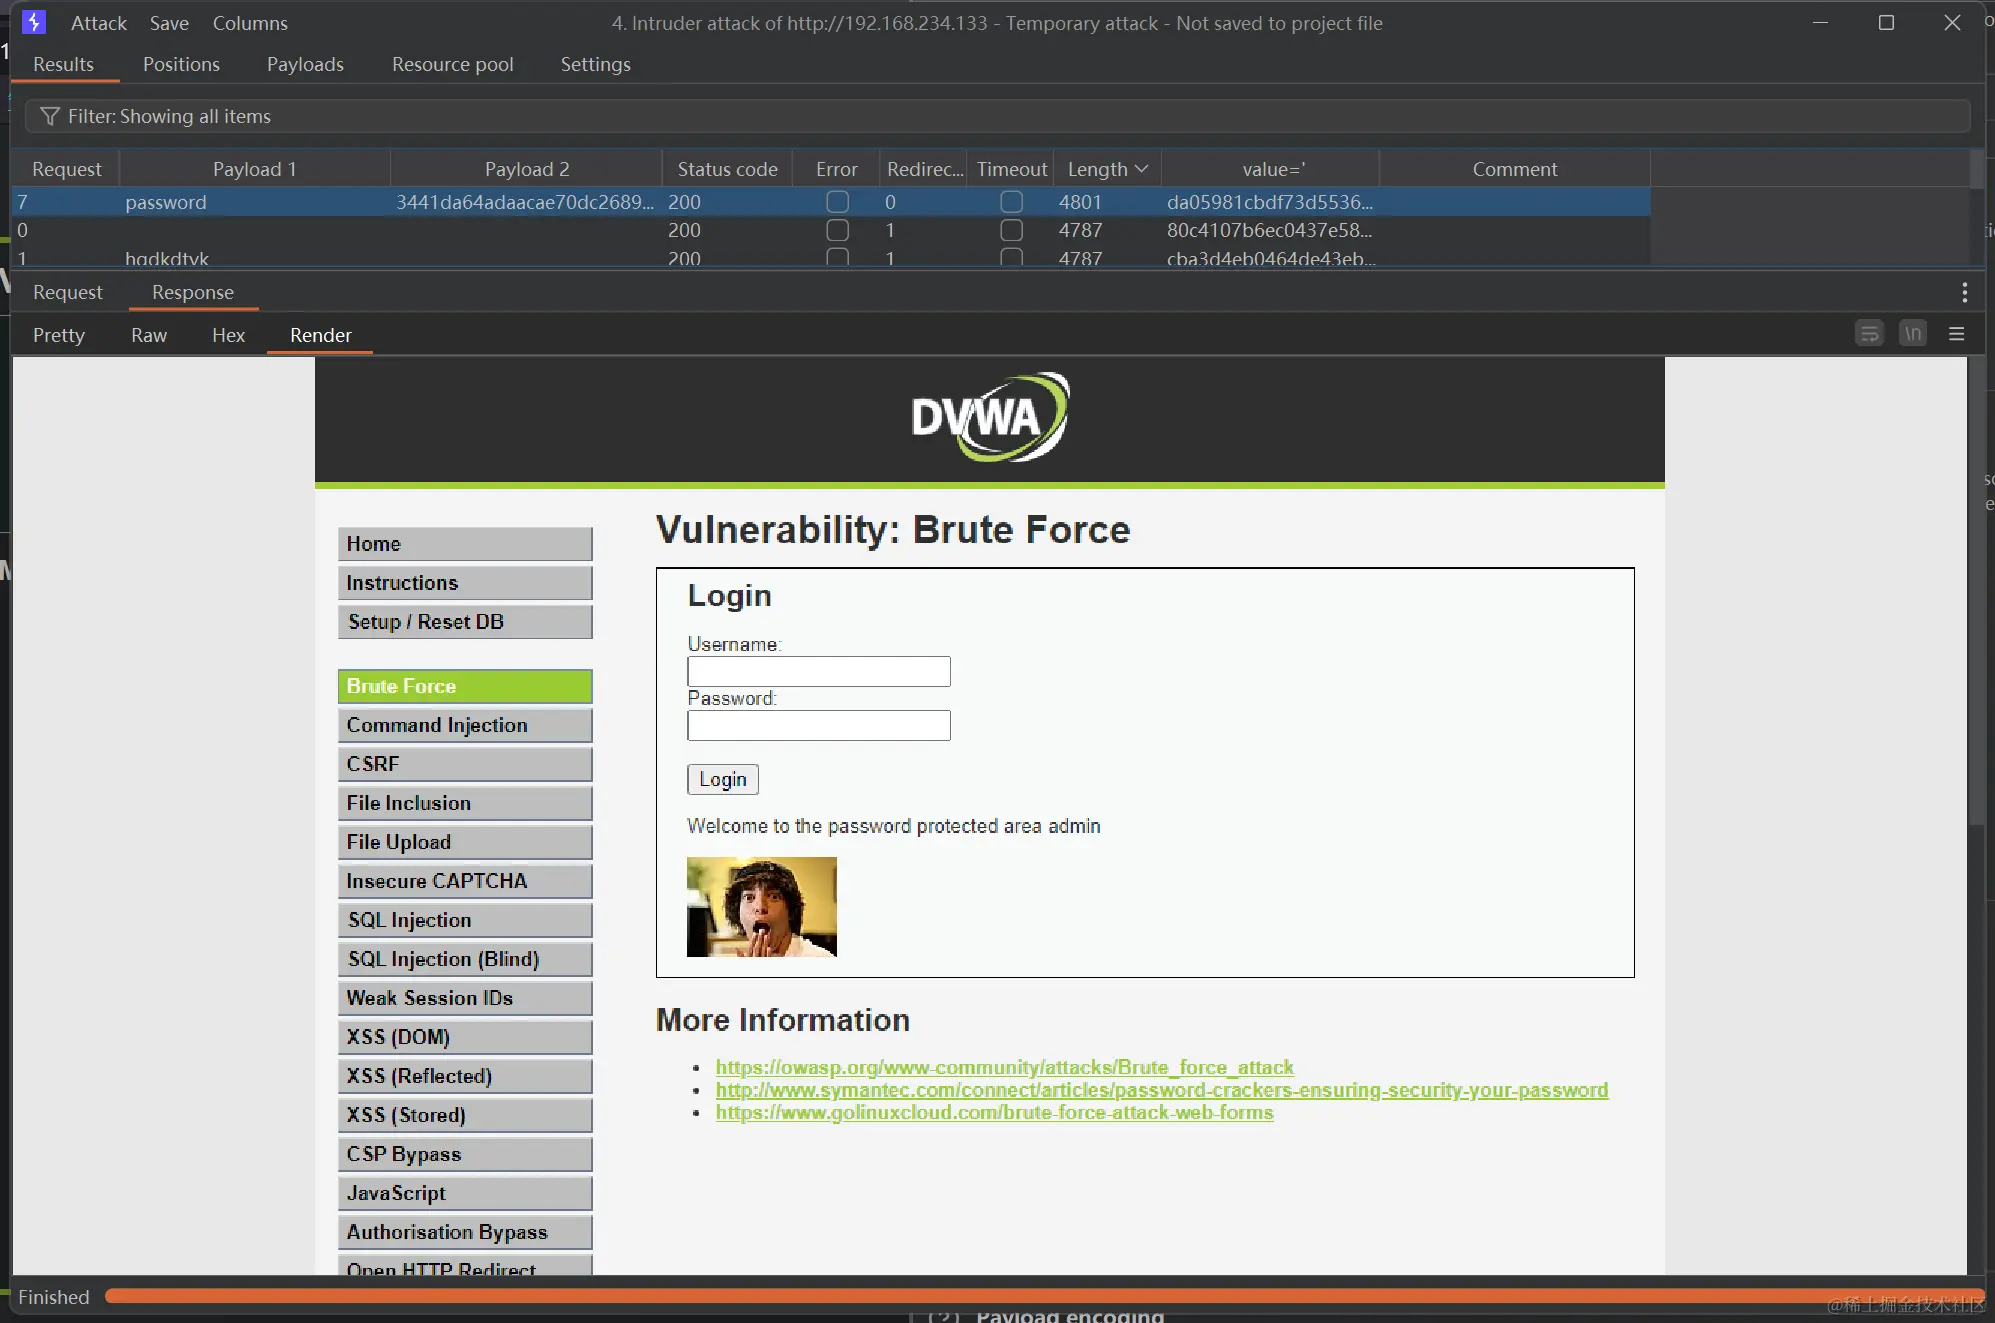Switch to the Positions tab
The height and width of the screenshot is (1323, 1995).
click(181, 64)
